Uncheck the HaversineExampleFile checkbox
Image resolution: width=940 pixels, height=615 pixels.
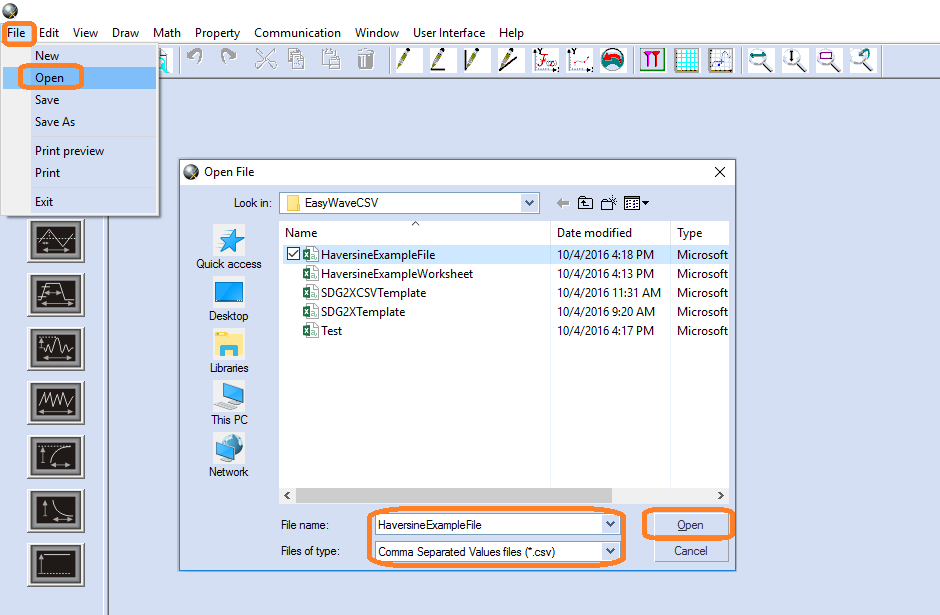tap(293, 254)
